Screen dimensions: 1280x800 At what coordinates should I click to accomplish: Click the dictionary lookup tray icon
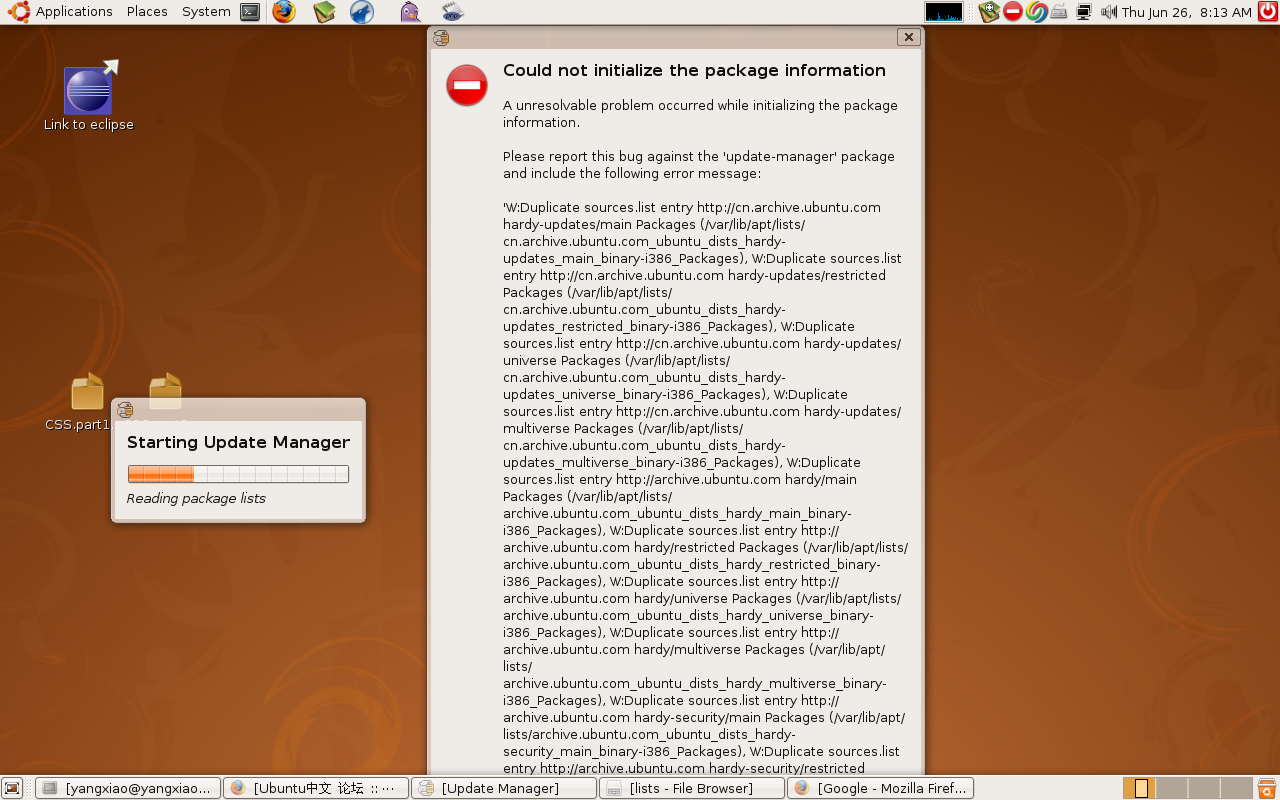(x=989, y=12)
